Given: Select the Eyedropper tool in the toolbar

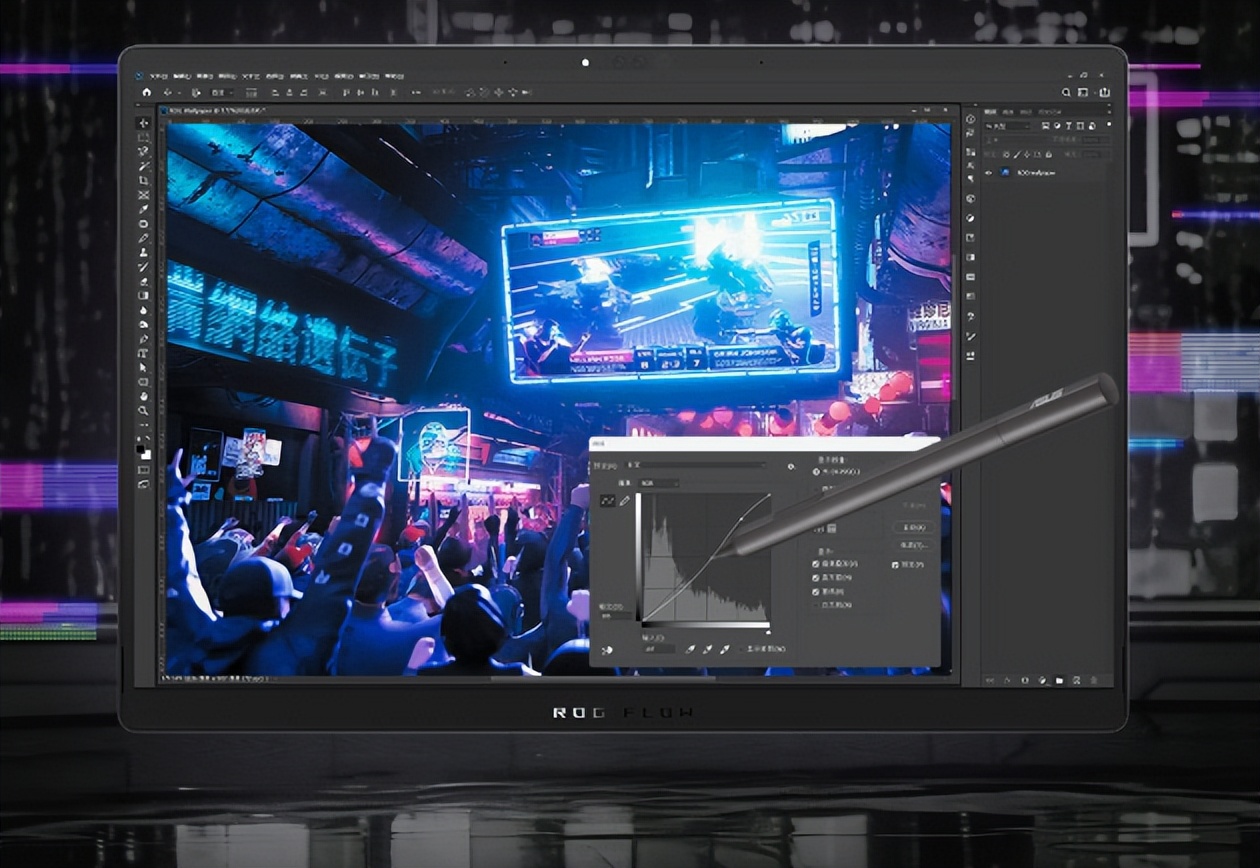Looking at the screenshot, I should click(x=144, y=210).
